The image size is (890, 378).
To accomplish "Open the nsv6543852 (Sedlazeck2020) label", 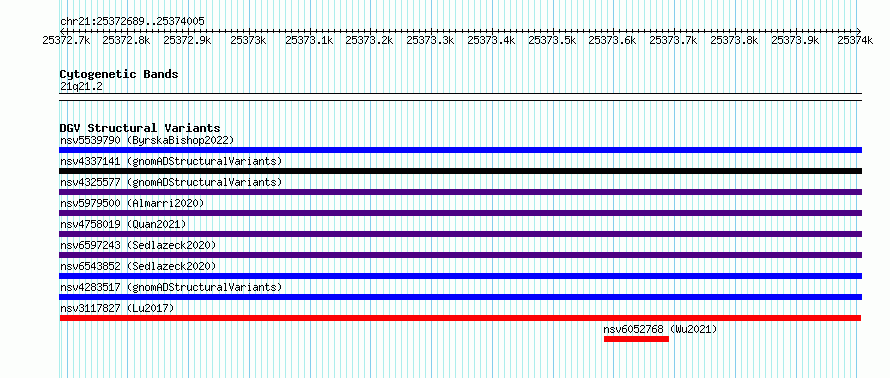I will point(138,266).
